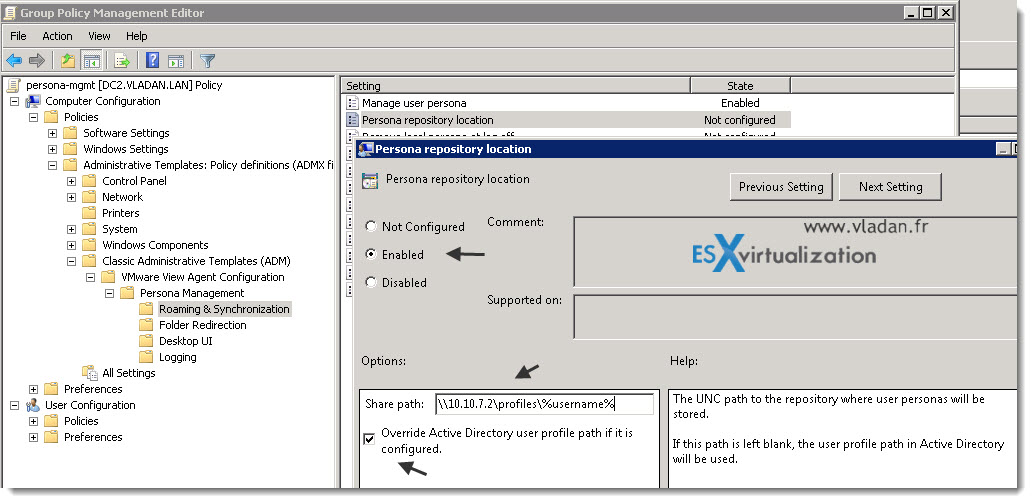The width and height of the screenshot is (1032, 503).
Task: Select the Persona repository location row text
Action: point(428,120)
